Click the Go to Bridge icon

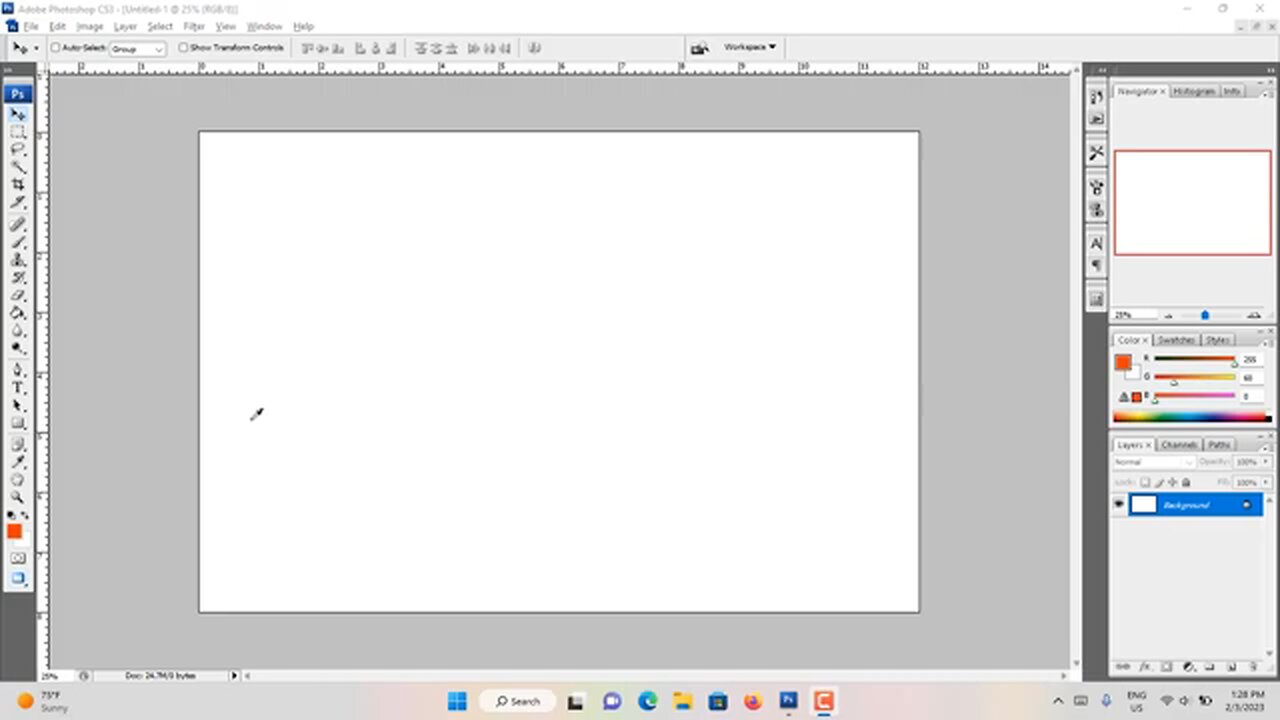tap(700, 47)
